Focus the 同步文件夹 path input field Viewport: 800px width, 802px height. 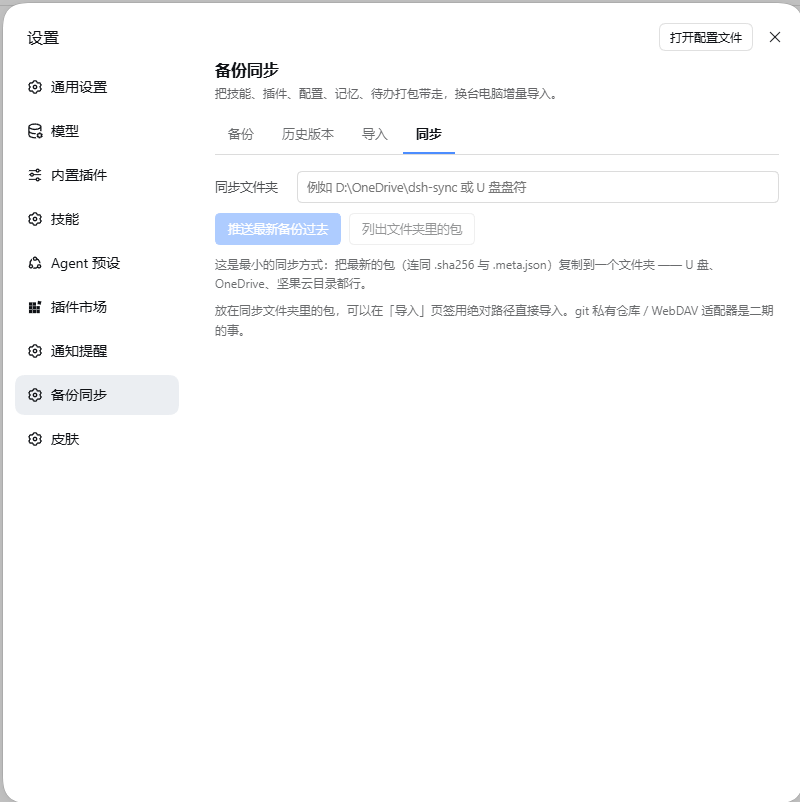pyautogui.click(x=538, y=187)
